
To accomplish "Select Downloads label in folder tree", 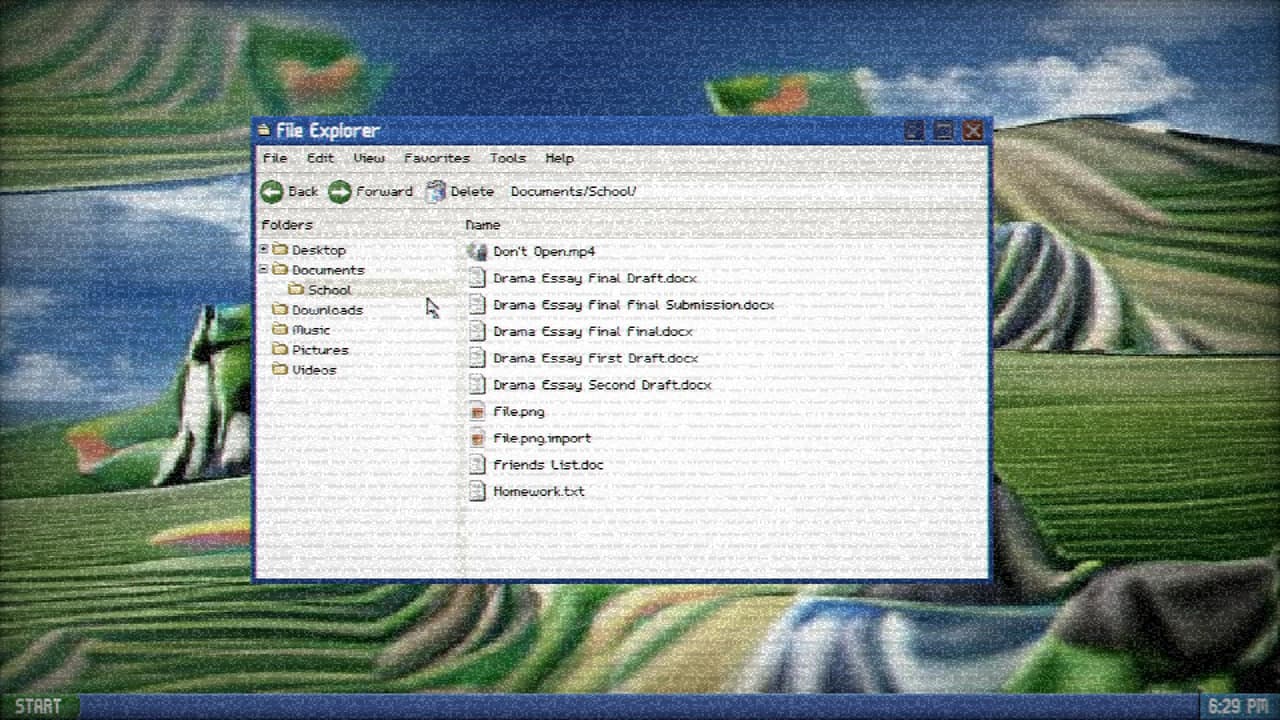I will click(327, 310).
